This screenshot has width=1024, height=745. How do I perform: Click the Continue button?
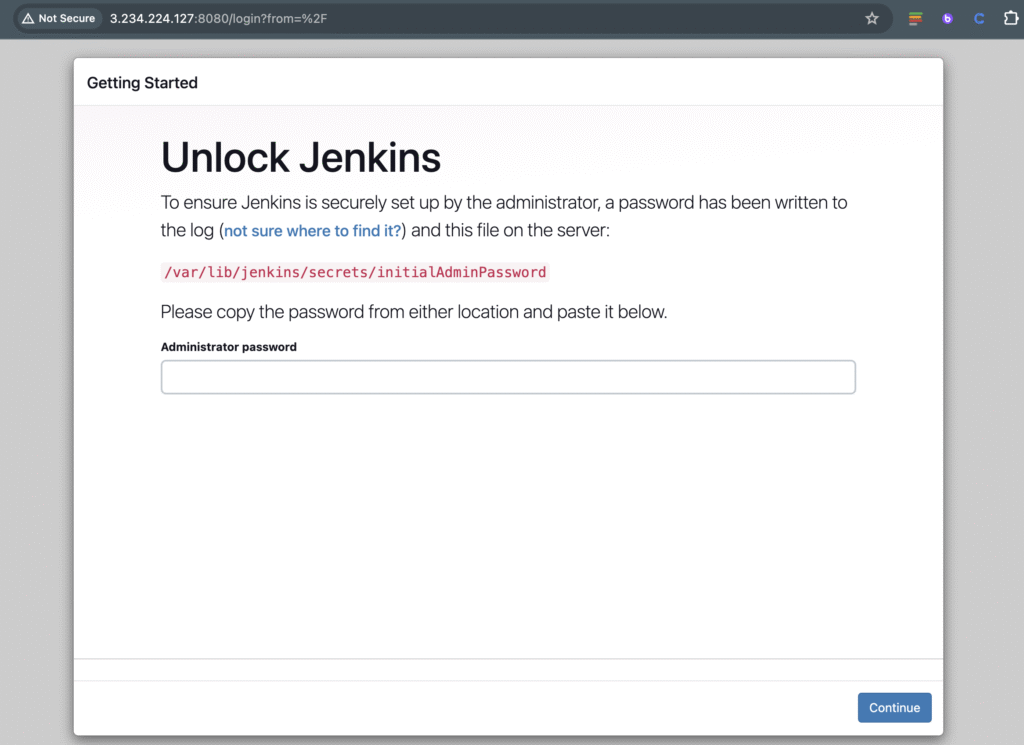tap(894, 708)
